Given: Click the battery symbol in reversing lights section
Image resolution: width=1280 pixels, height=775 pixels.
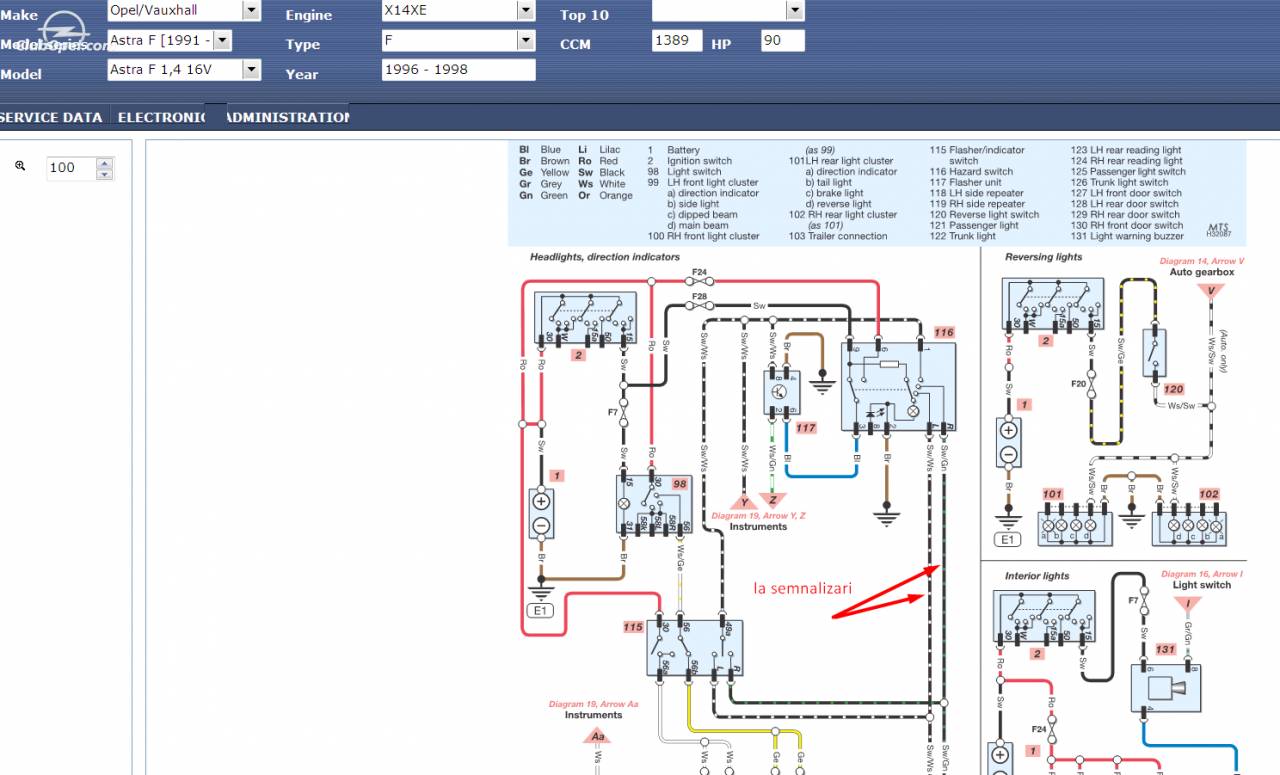Looking at the screenshot, I should tap(1009, 444).
